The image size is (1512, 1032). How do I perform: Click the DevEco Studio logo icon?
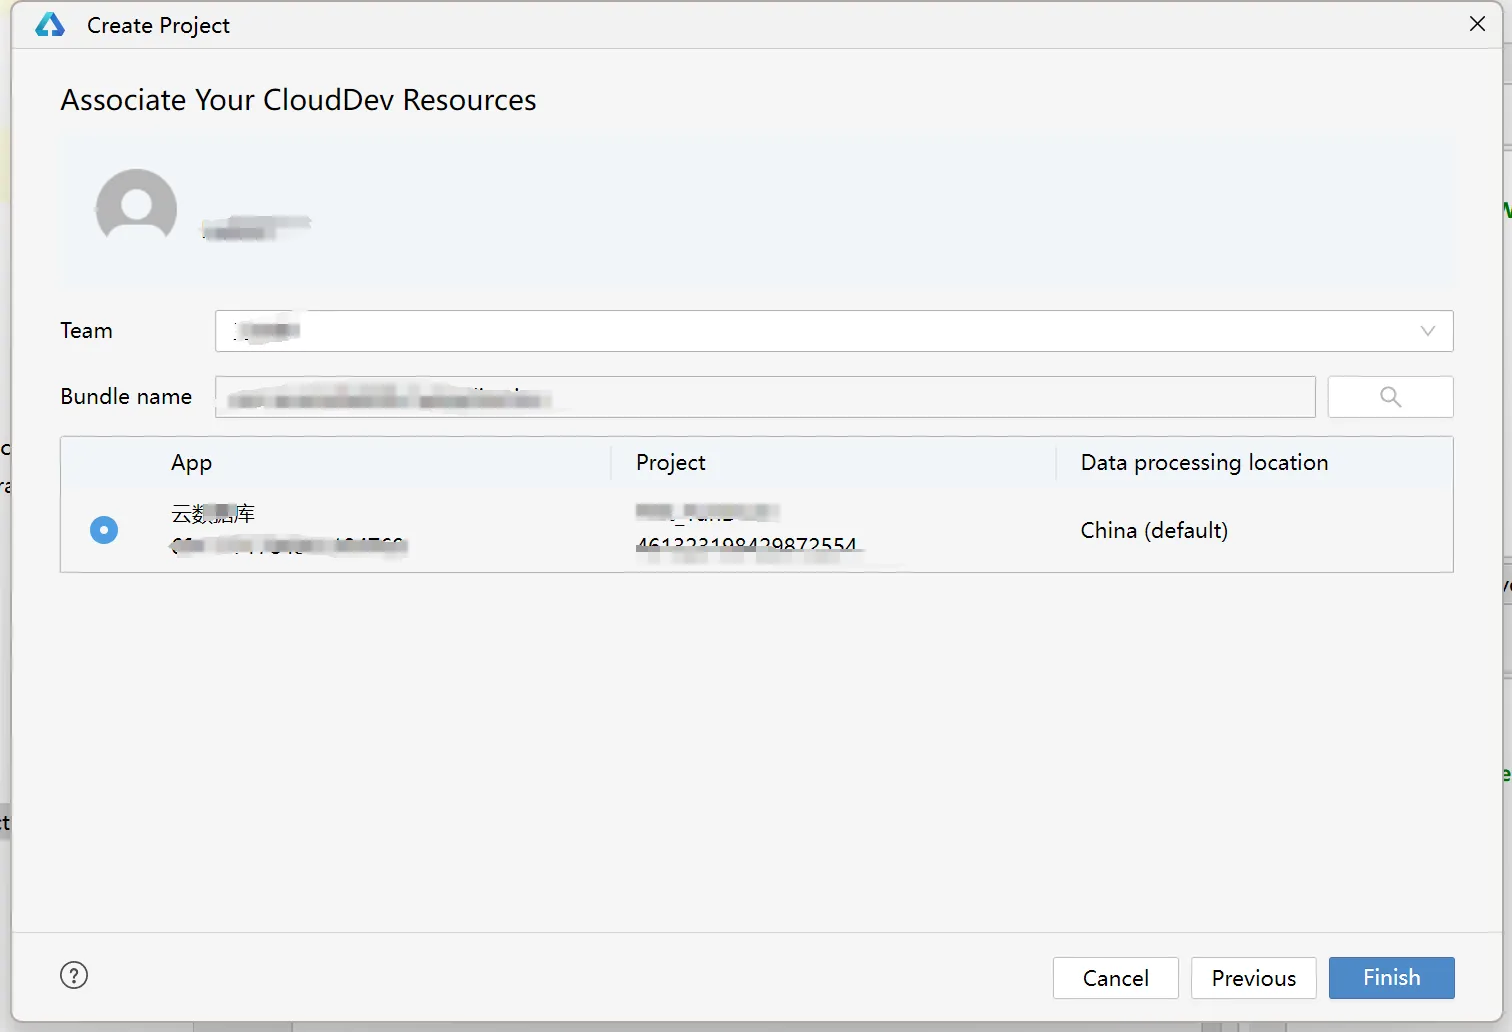tap(49, 25)
